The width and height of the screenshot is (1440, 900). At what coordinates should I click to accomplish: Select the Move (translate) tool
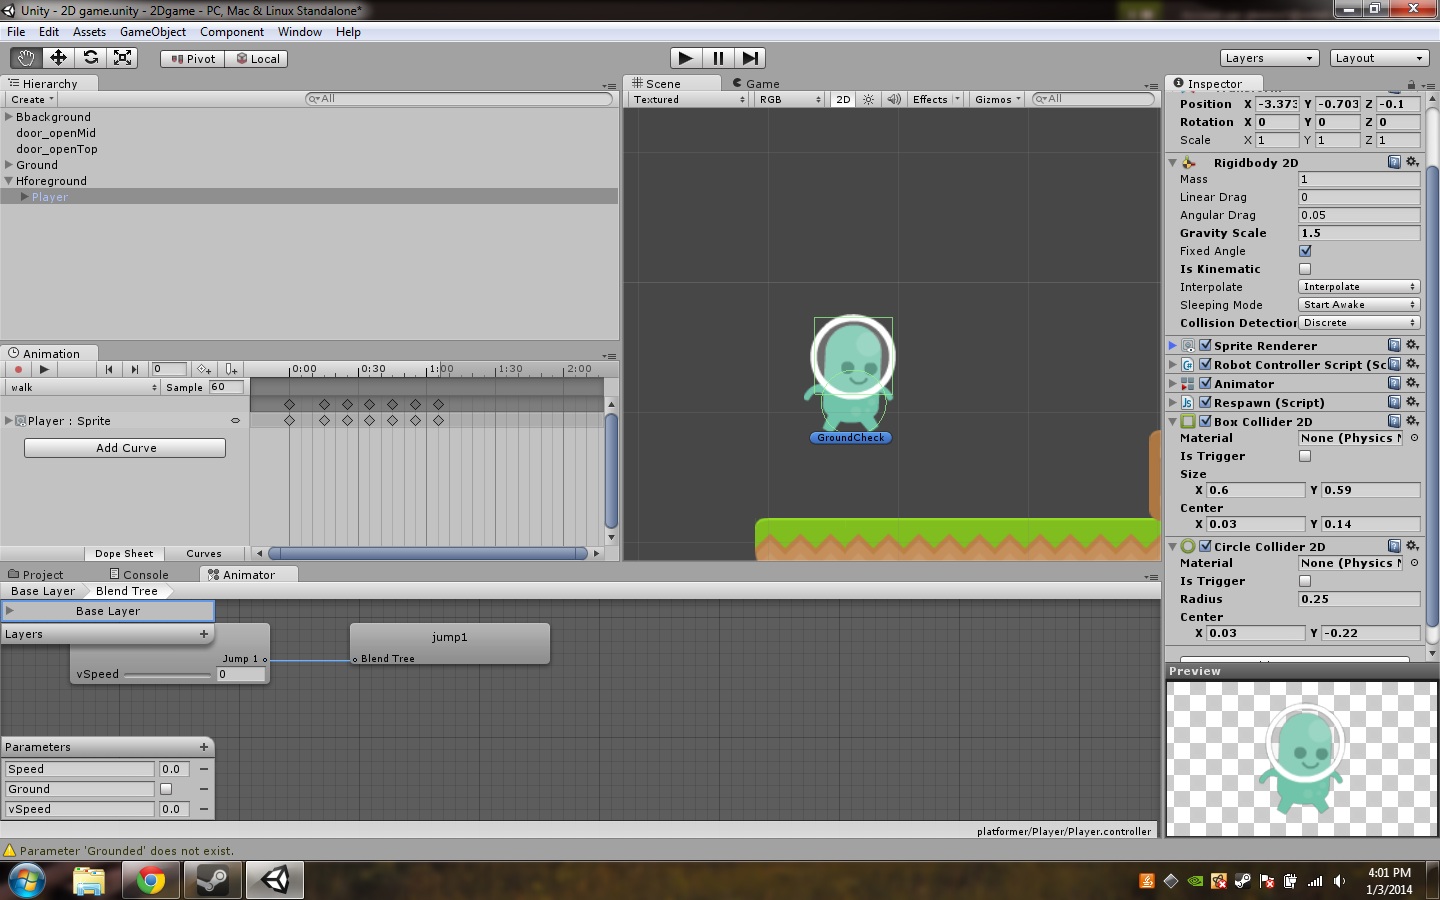58,58
